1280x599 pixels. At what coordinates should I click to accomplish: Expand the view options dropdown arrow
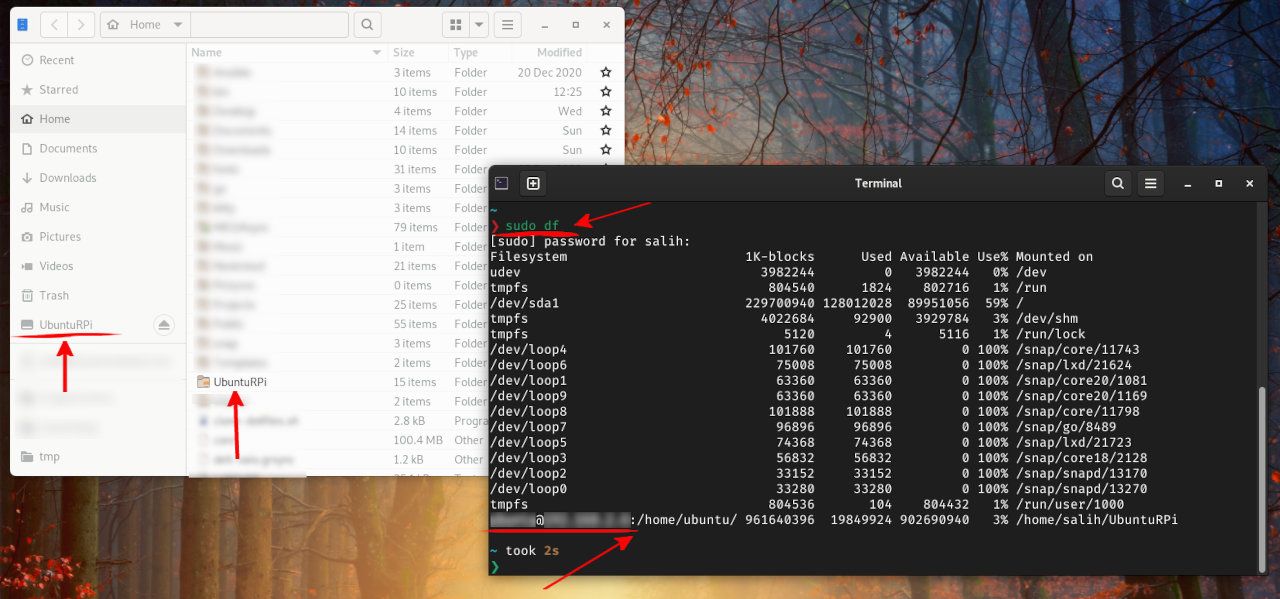(x=480, y=24)
